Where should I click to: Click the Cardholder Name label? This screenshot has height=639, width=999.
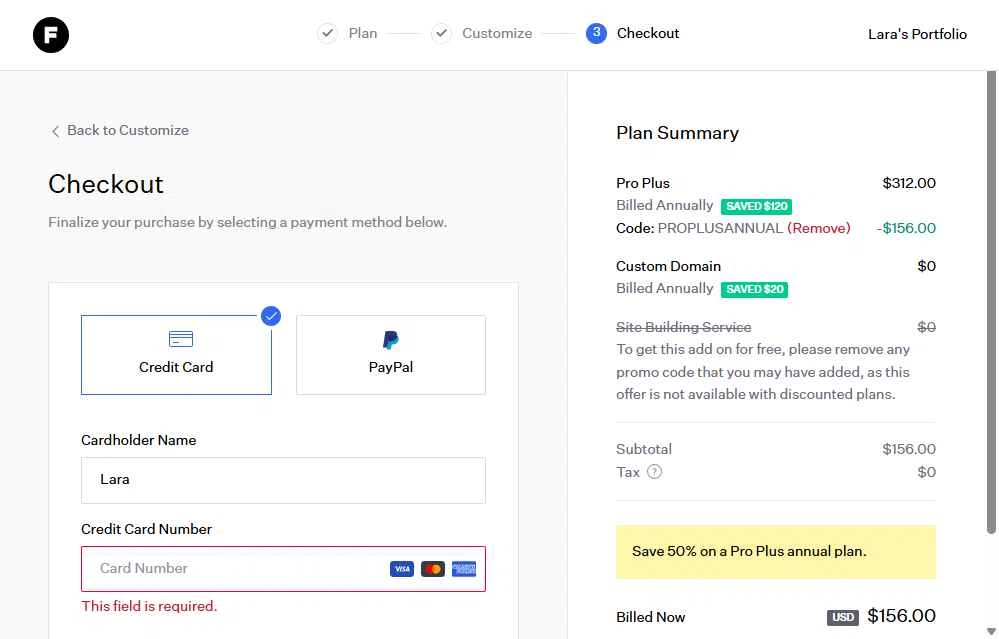click(138, 440)
